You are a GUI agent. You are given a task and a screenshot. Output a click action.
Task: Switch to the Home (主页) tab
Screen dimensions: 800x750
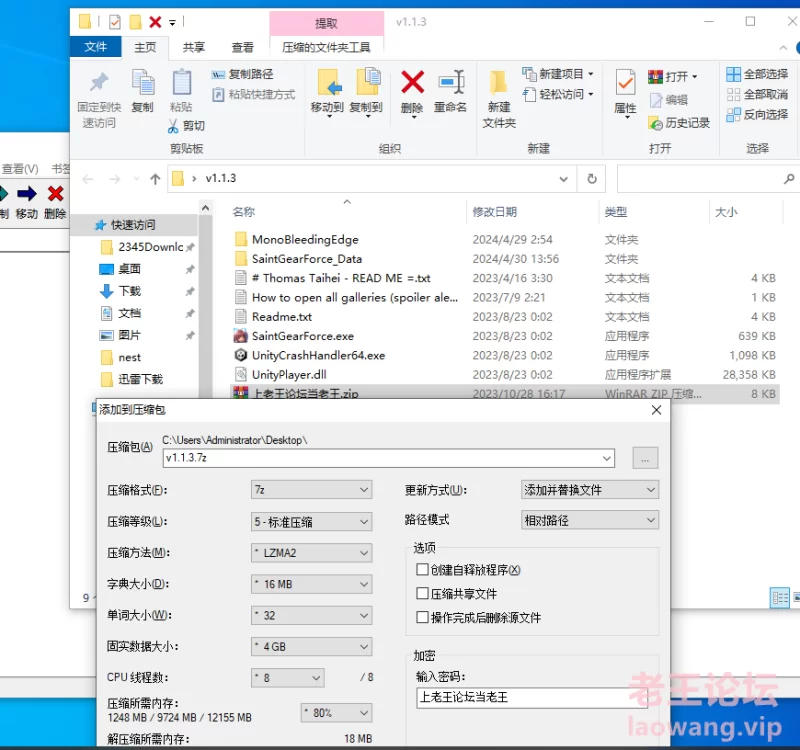(145, 47)
